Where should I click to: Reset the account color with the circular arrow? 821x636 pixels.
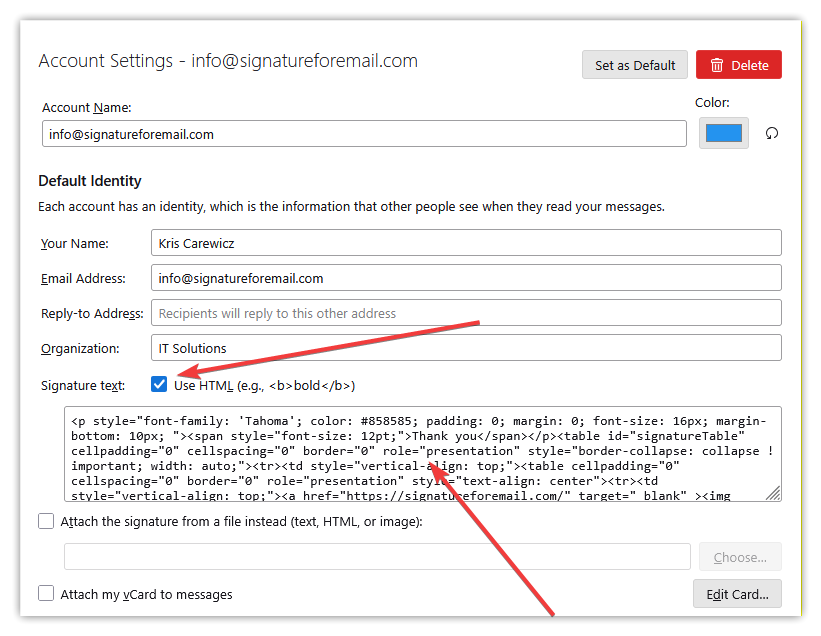[771, 134]
